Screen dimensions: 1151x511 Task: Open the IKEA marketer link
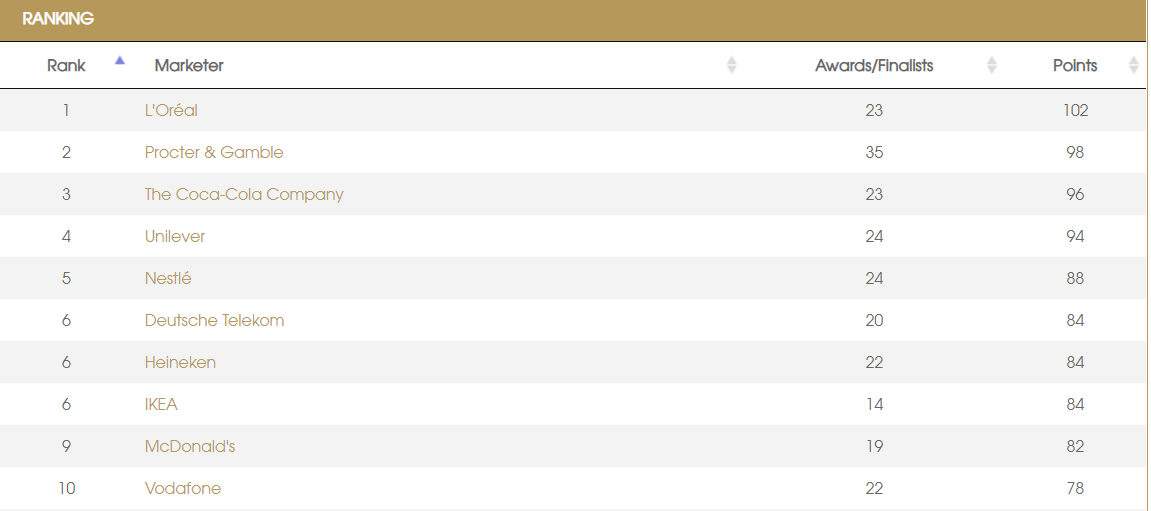pos(161,405)
